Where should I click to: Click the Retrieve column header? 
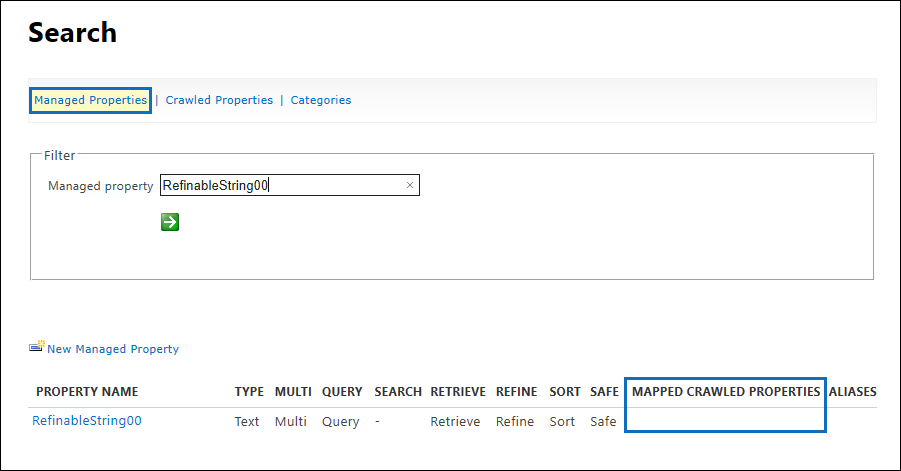coord(458,392)
